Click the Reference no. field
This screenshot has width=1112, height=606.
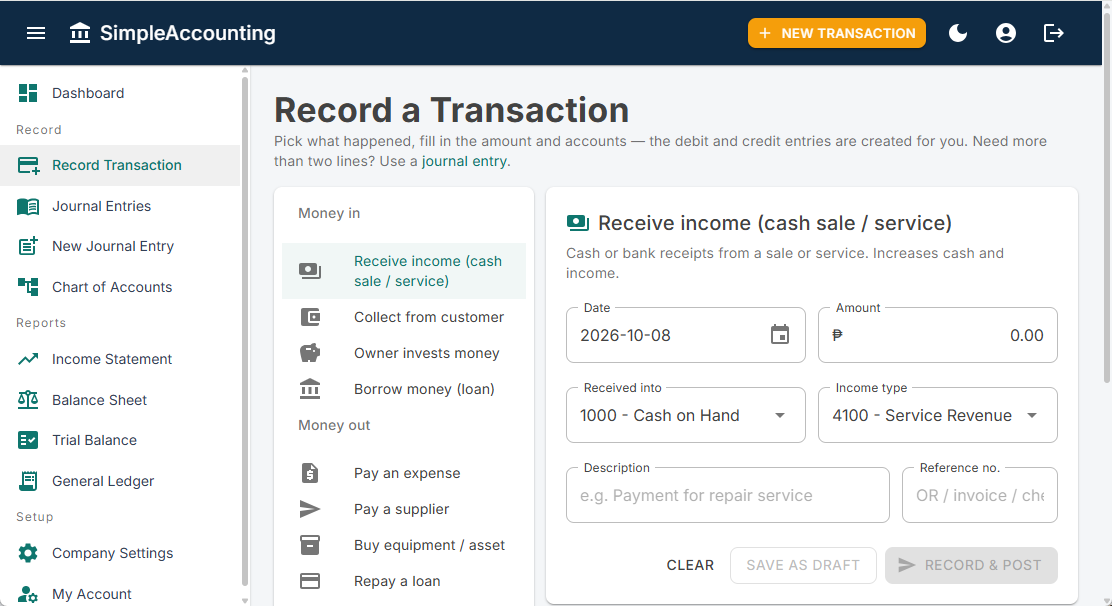click(x=979, y=495)
